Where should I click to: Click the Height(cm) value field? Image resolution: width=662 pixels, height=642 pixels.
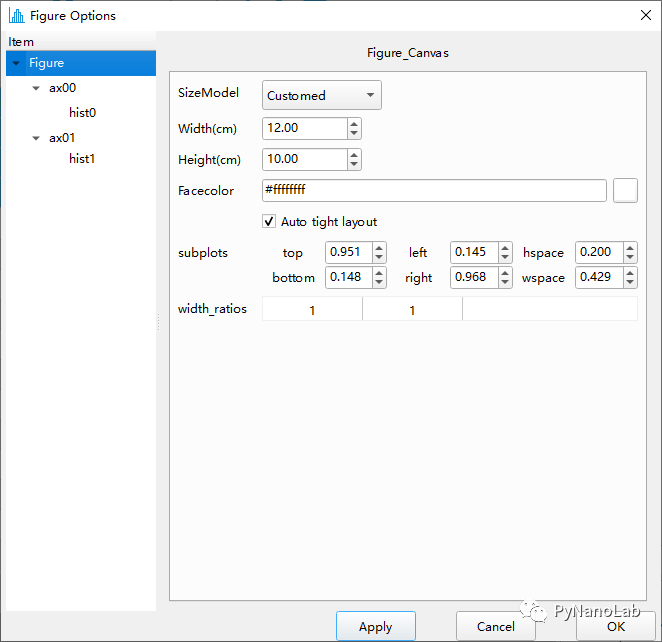click(x=305, y=160)
